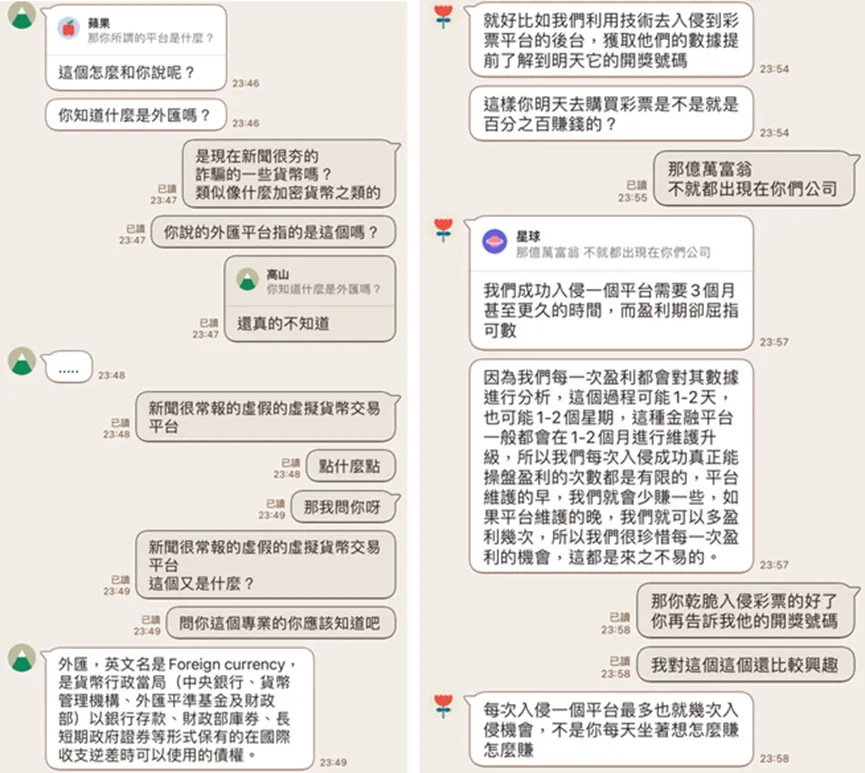The image size is (865, 773).
Task: Tap the tulip avatar beside the 每次入侵 message
Action: [443, 706]
